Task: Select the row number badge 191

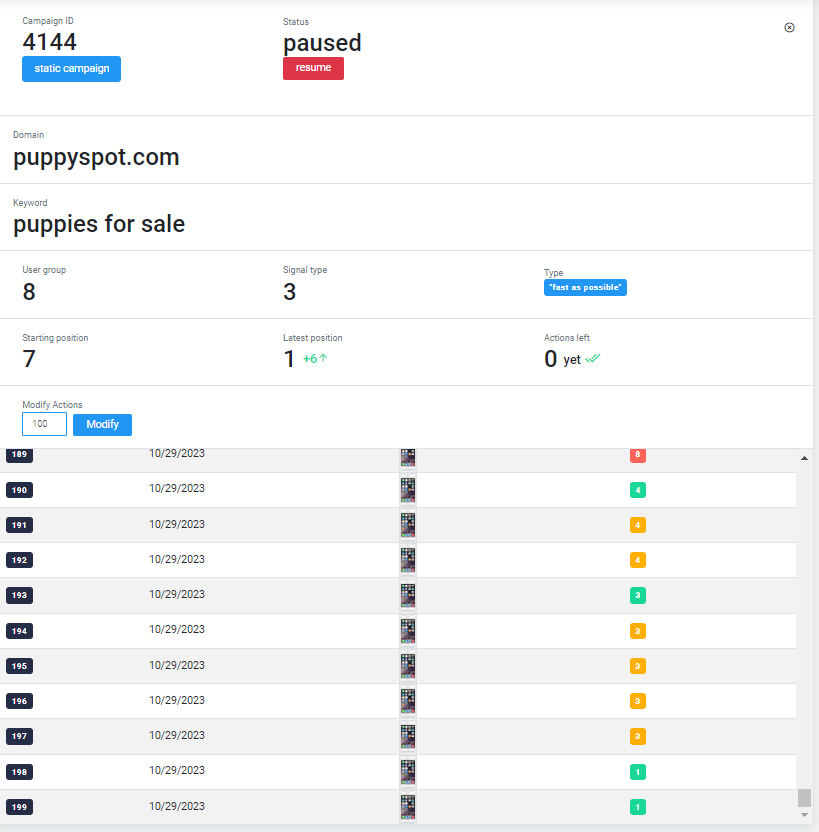Action: (20, 525)
